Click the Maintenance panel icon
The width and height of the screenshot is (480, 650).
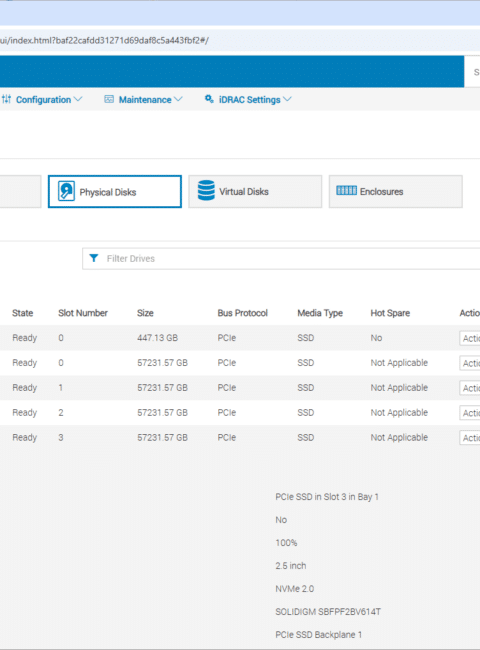[x=109, y=99]
